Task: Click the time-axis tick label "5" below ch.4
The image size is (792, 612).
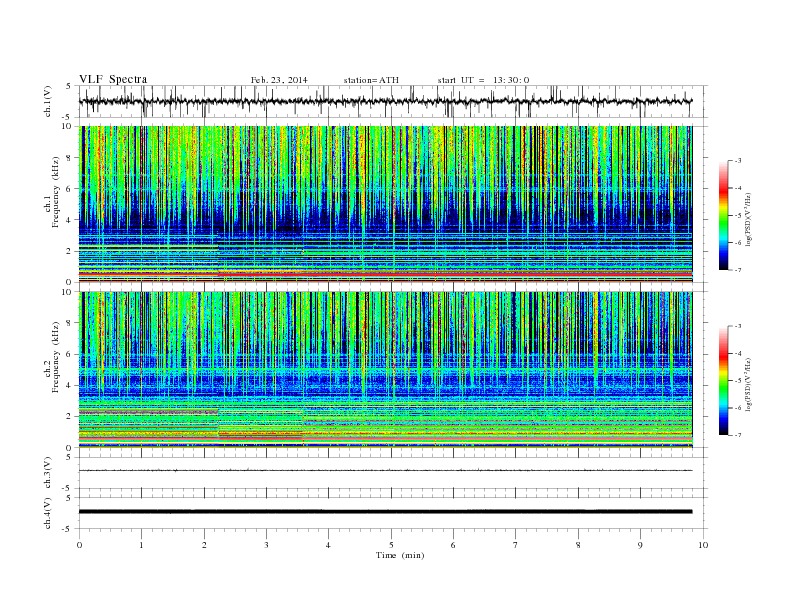Action: 391,545
